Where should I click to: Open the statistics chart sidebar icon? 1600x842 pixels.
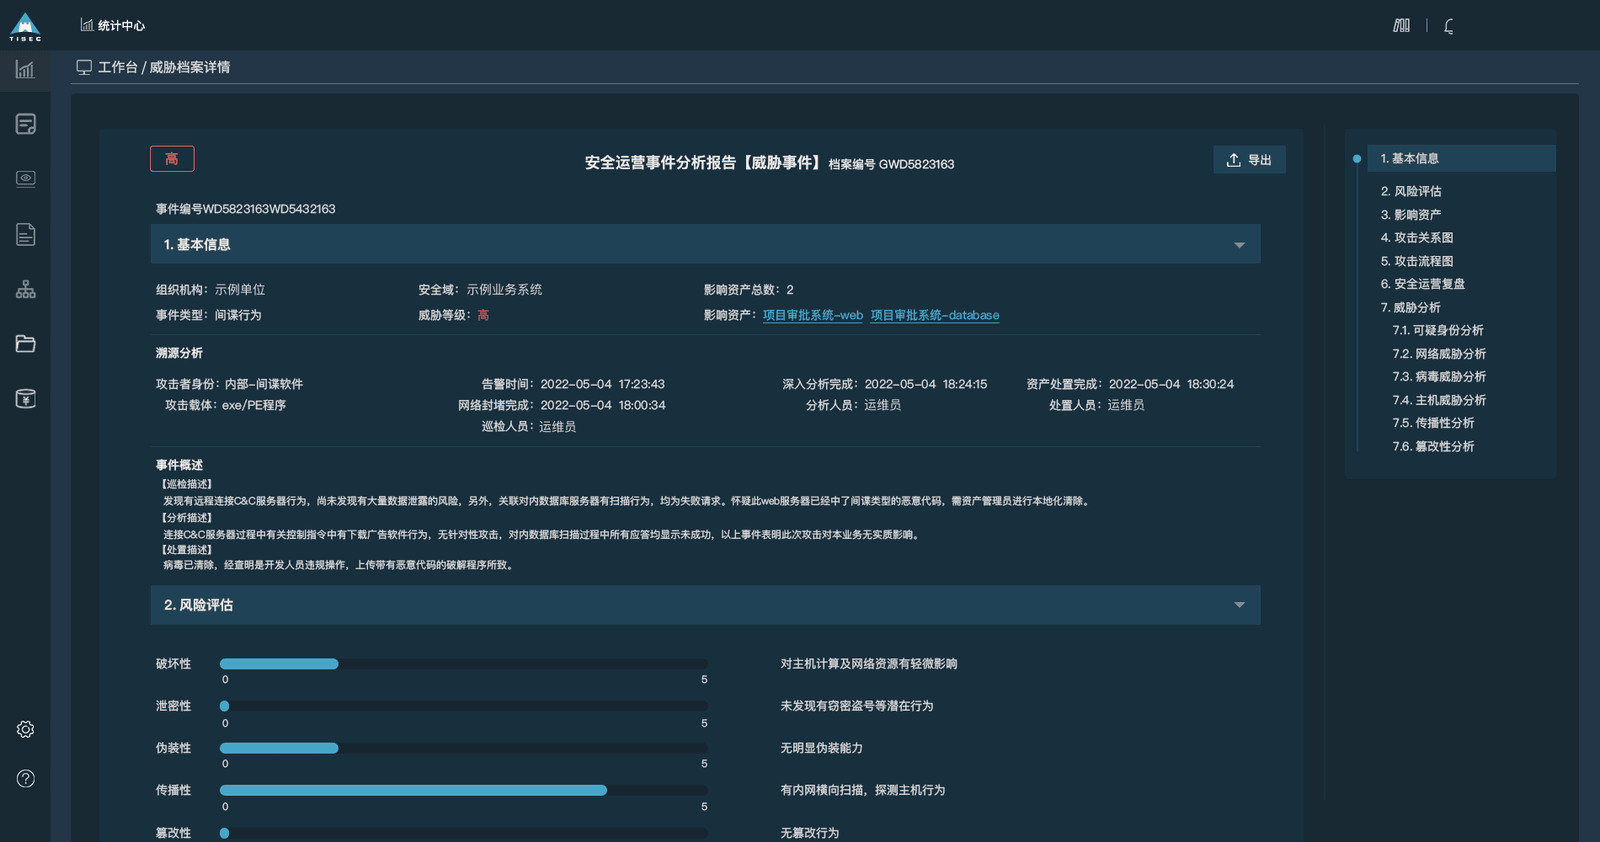25,69
